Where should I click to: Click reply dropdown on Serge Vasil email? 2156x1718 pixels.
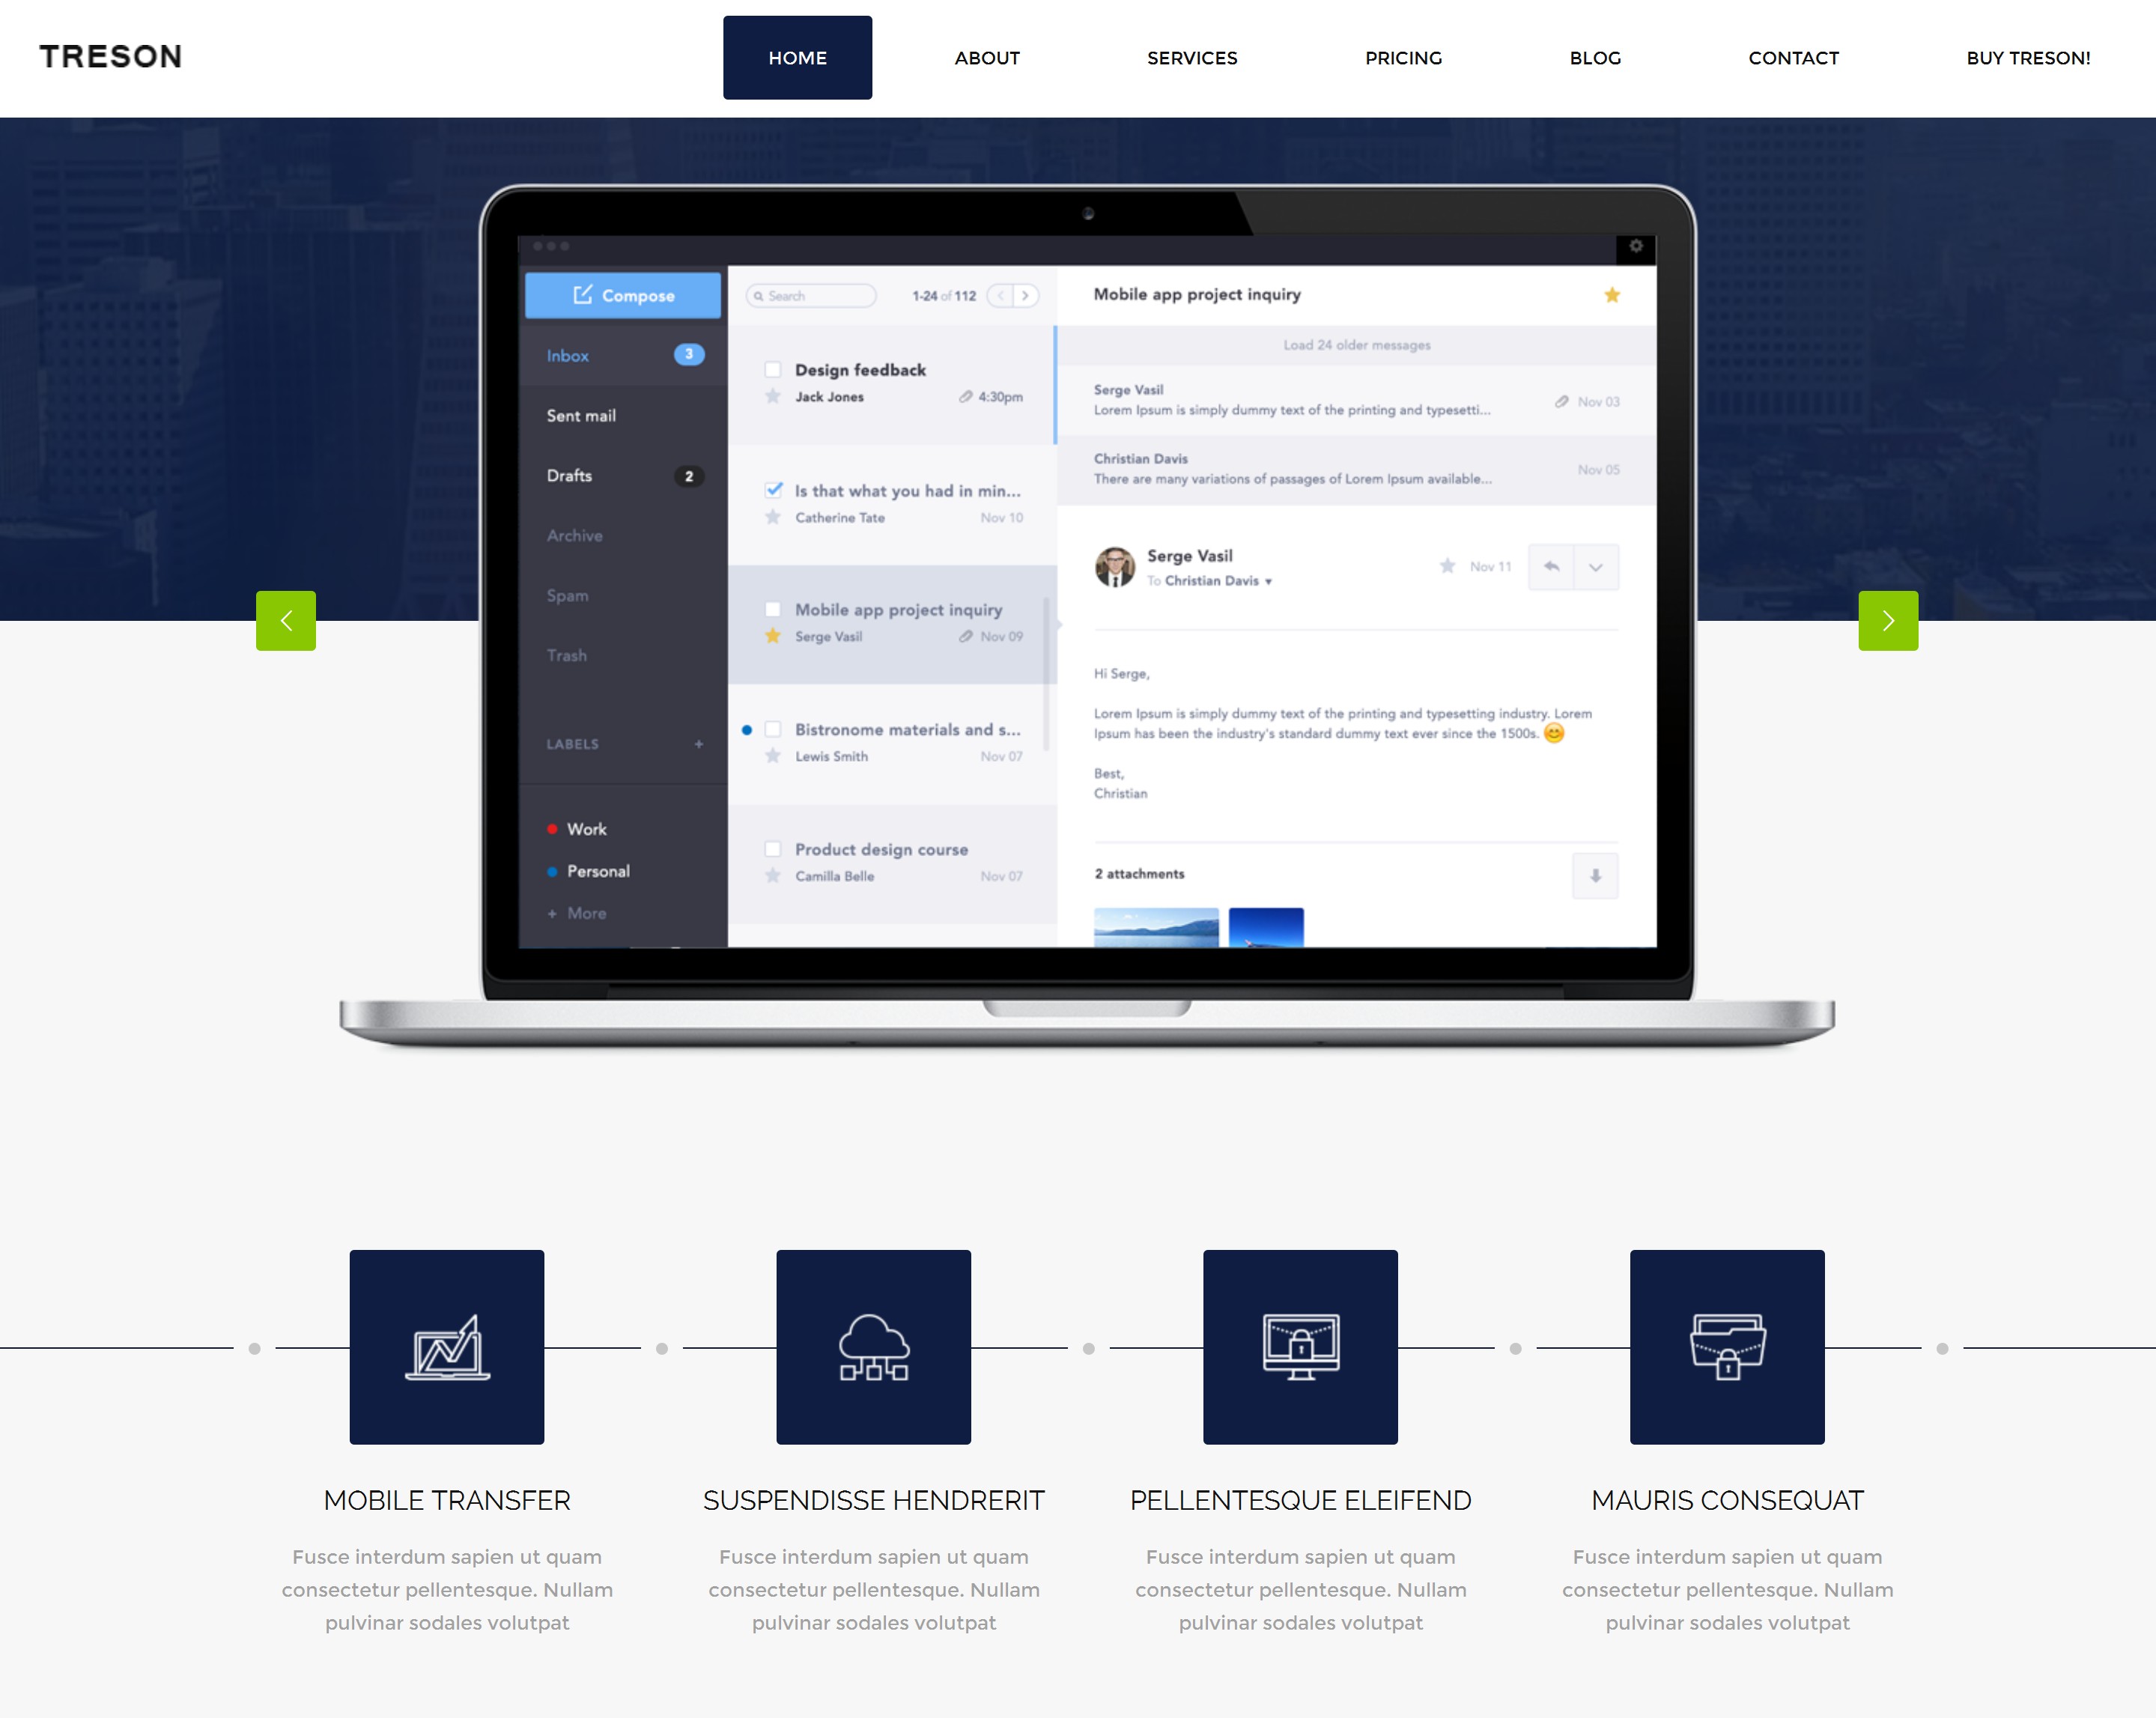[1595, 566]
